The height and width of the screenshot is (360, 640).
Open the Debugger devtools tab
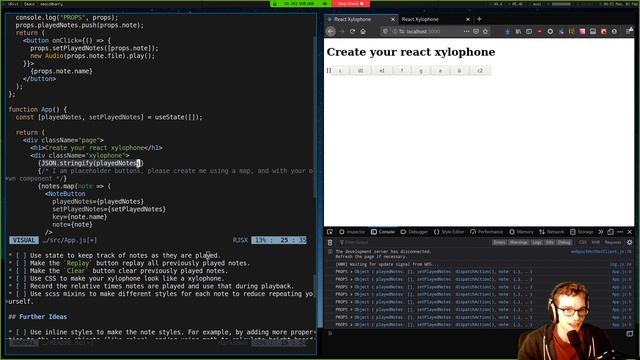point(414,232)
